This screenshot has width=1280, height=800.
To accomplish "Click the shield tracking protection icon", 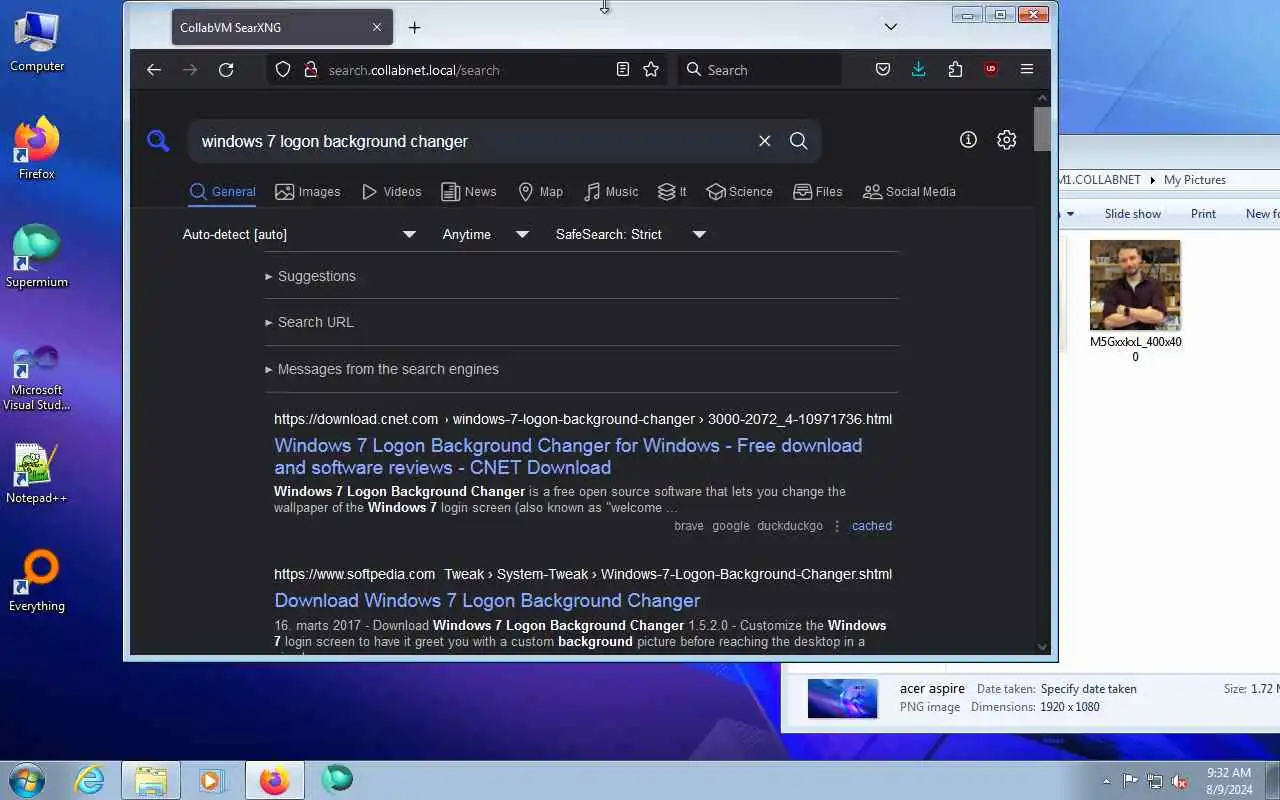I will [x=283, y=70].
